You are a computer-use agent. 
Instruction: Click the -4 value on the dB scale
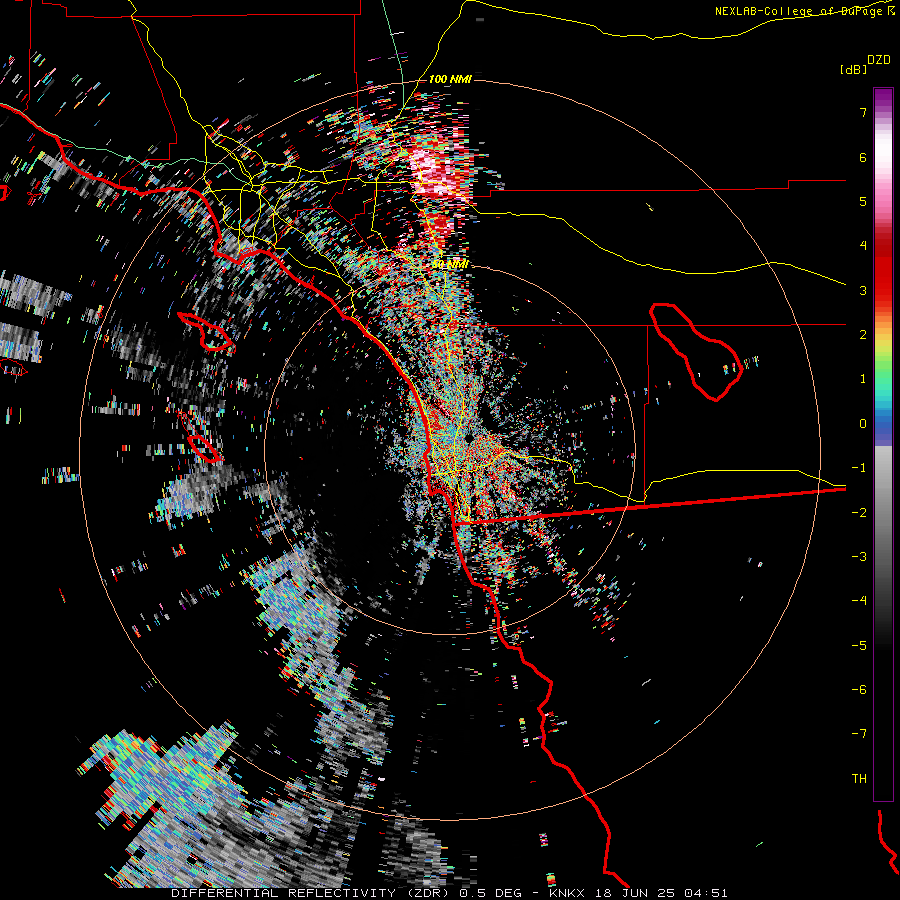click(x=859, y=601)
